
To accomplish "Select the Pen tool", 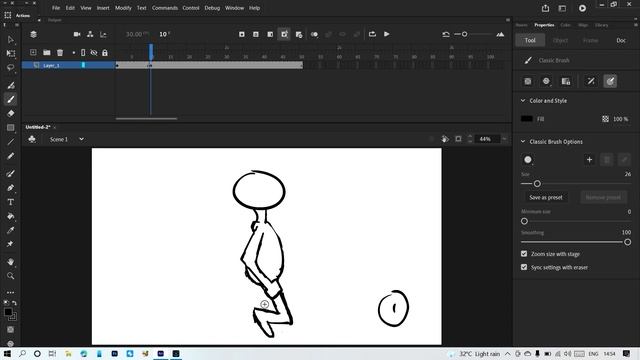I will click(11, 188).
